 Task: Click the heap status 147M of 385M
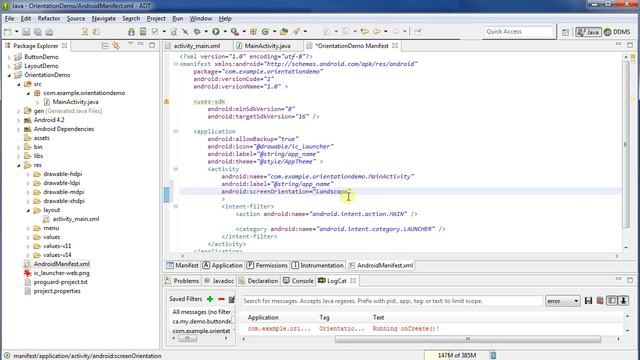coord(456,355)
